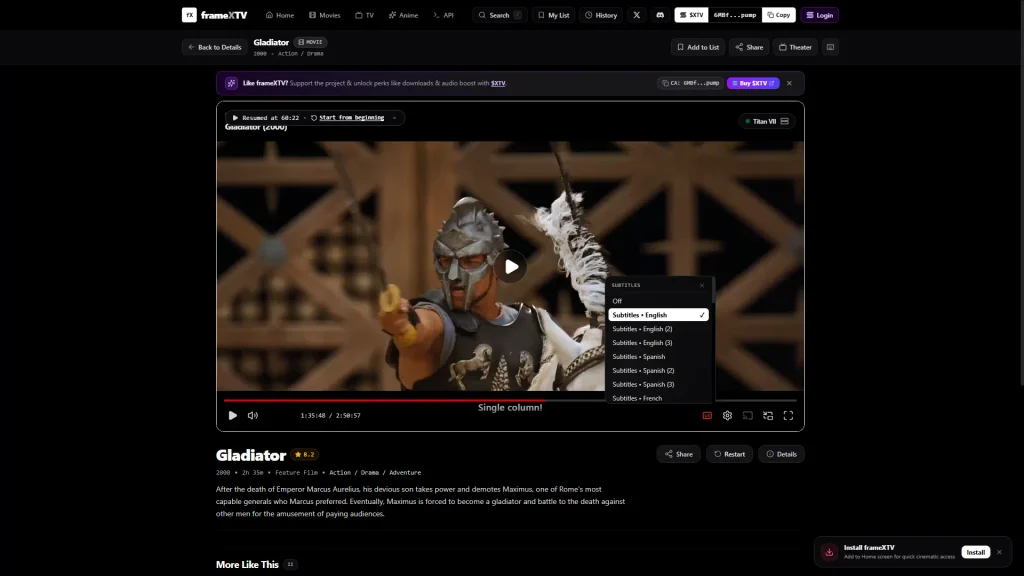
Task: Click the Start from beginning link
Action: [x=351, y=118]
